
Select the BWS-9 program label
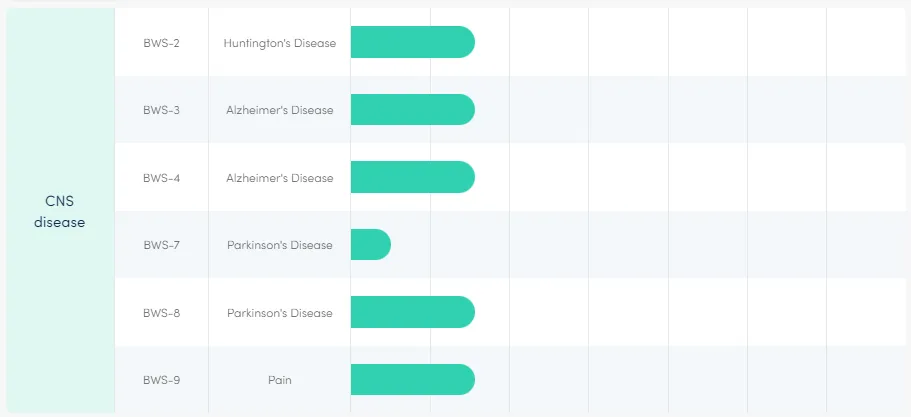coord(161,380)
